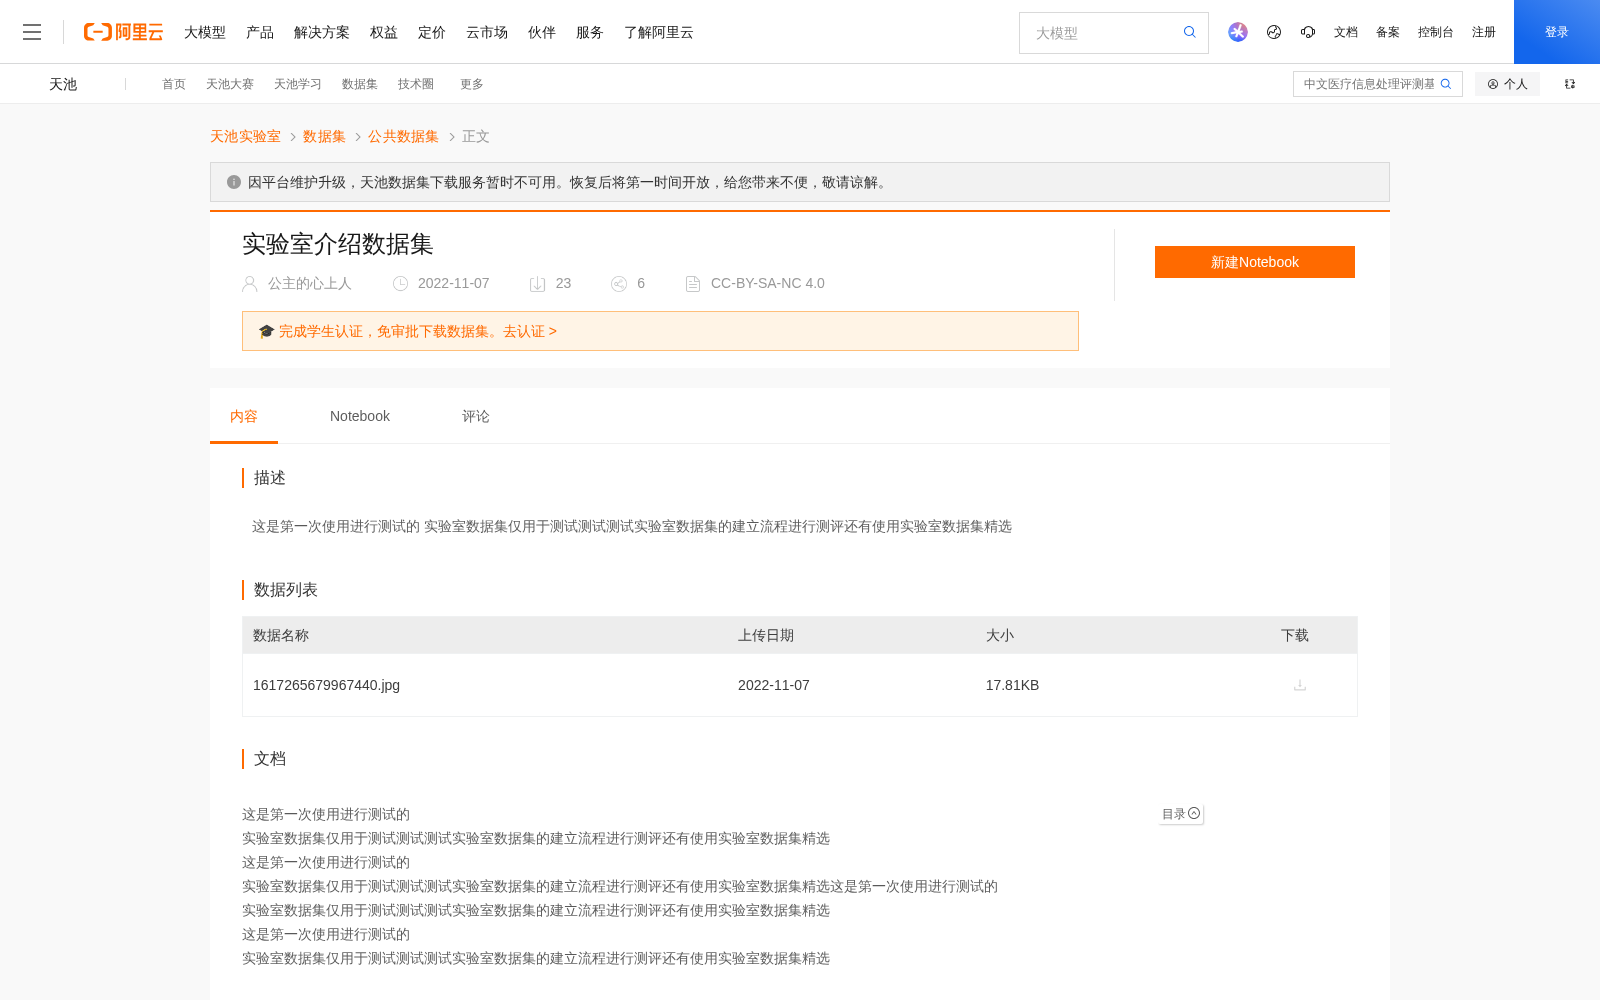Click the info icon in maintenance notice
The image size is (1600, 1000).
point(234,182)
